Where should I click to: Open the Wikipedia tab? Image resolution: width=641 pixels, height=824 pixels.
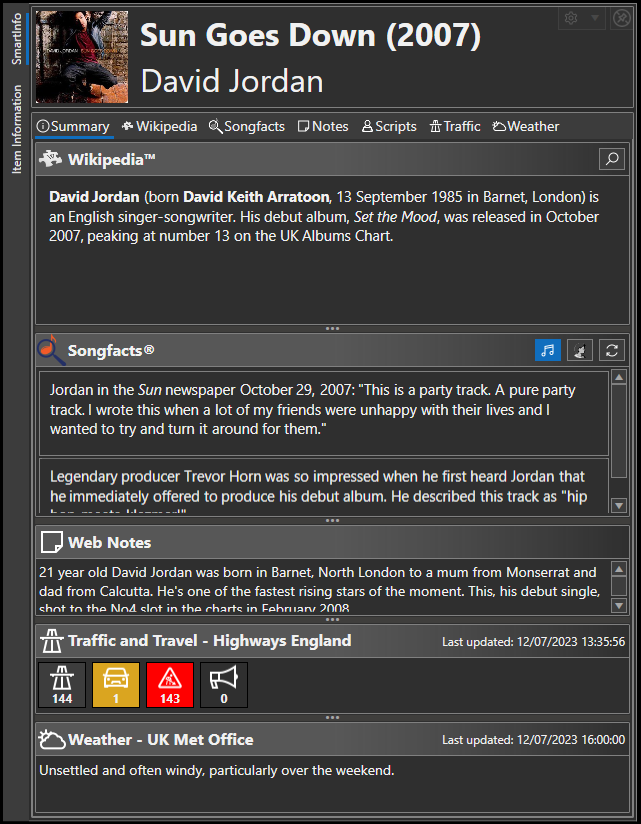pyautogui.click(x=159, y=127)
